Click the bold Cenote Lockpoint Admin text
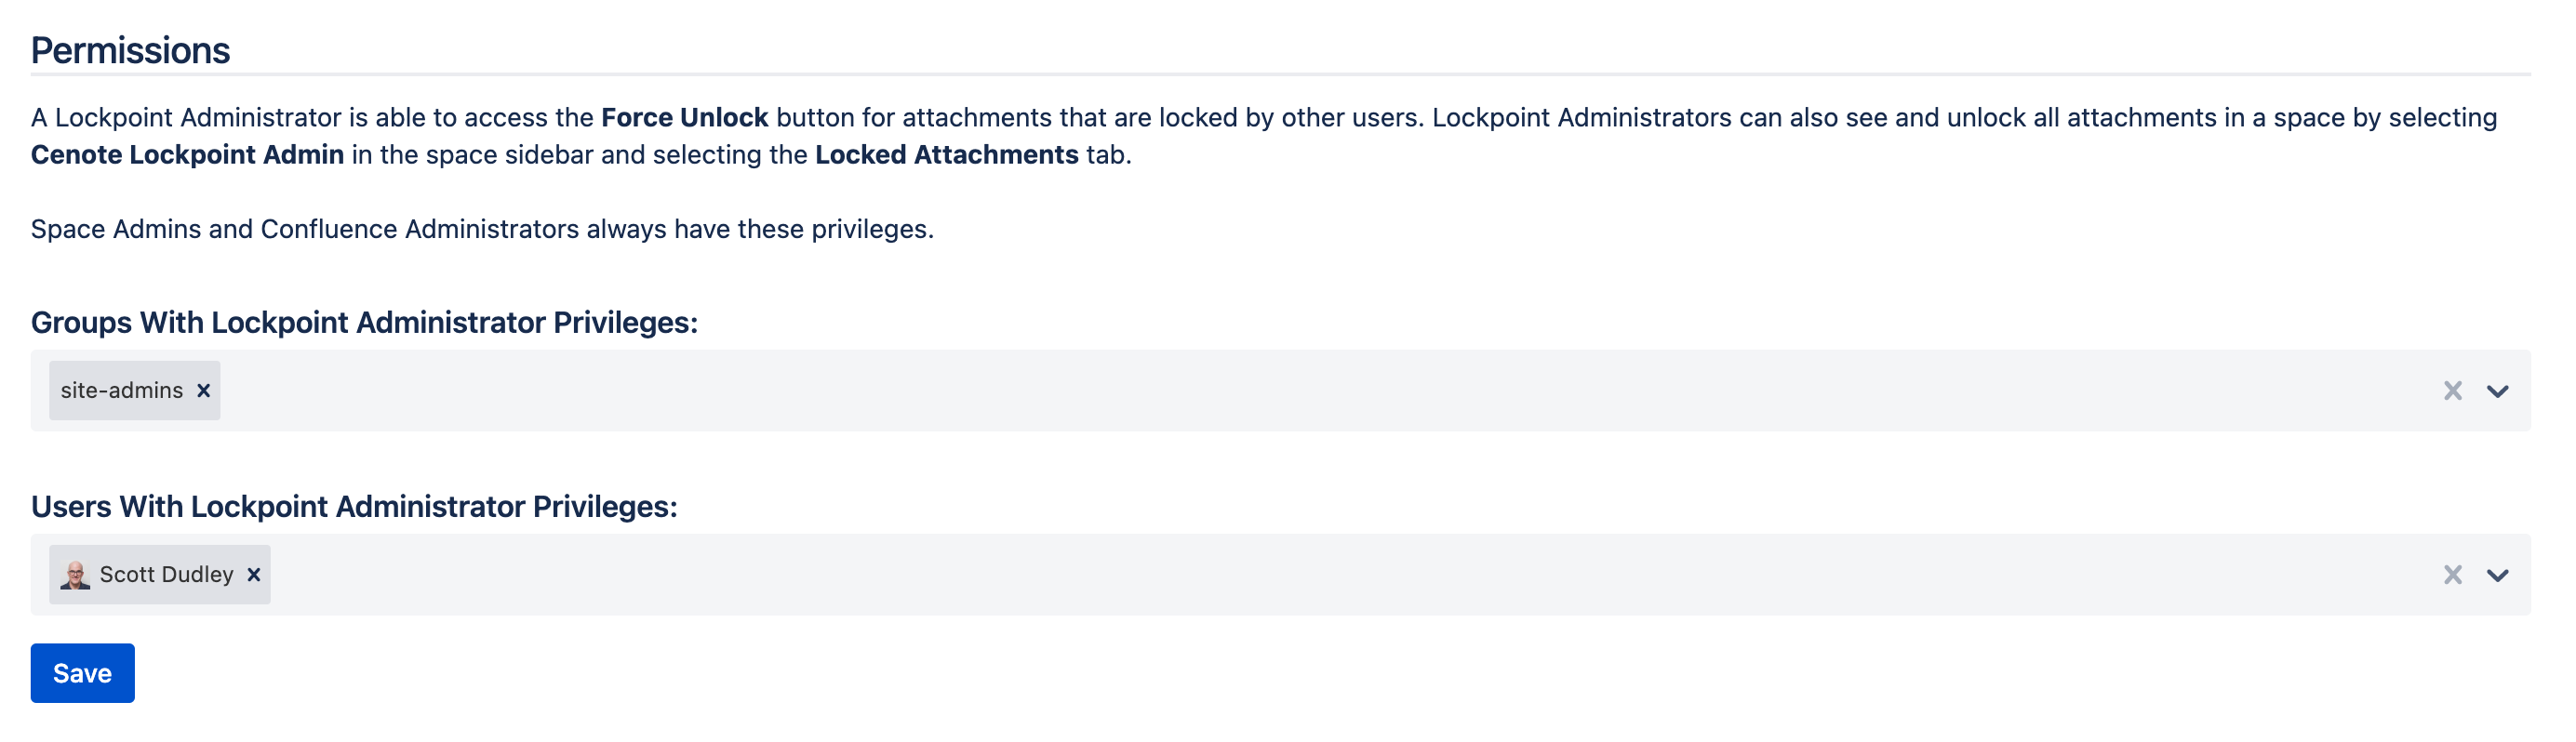 click(x=187, y=154)
